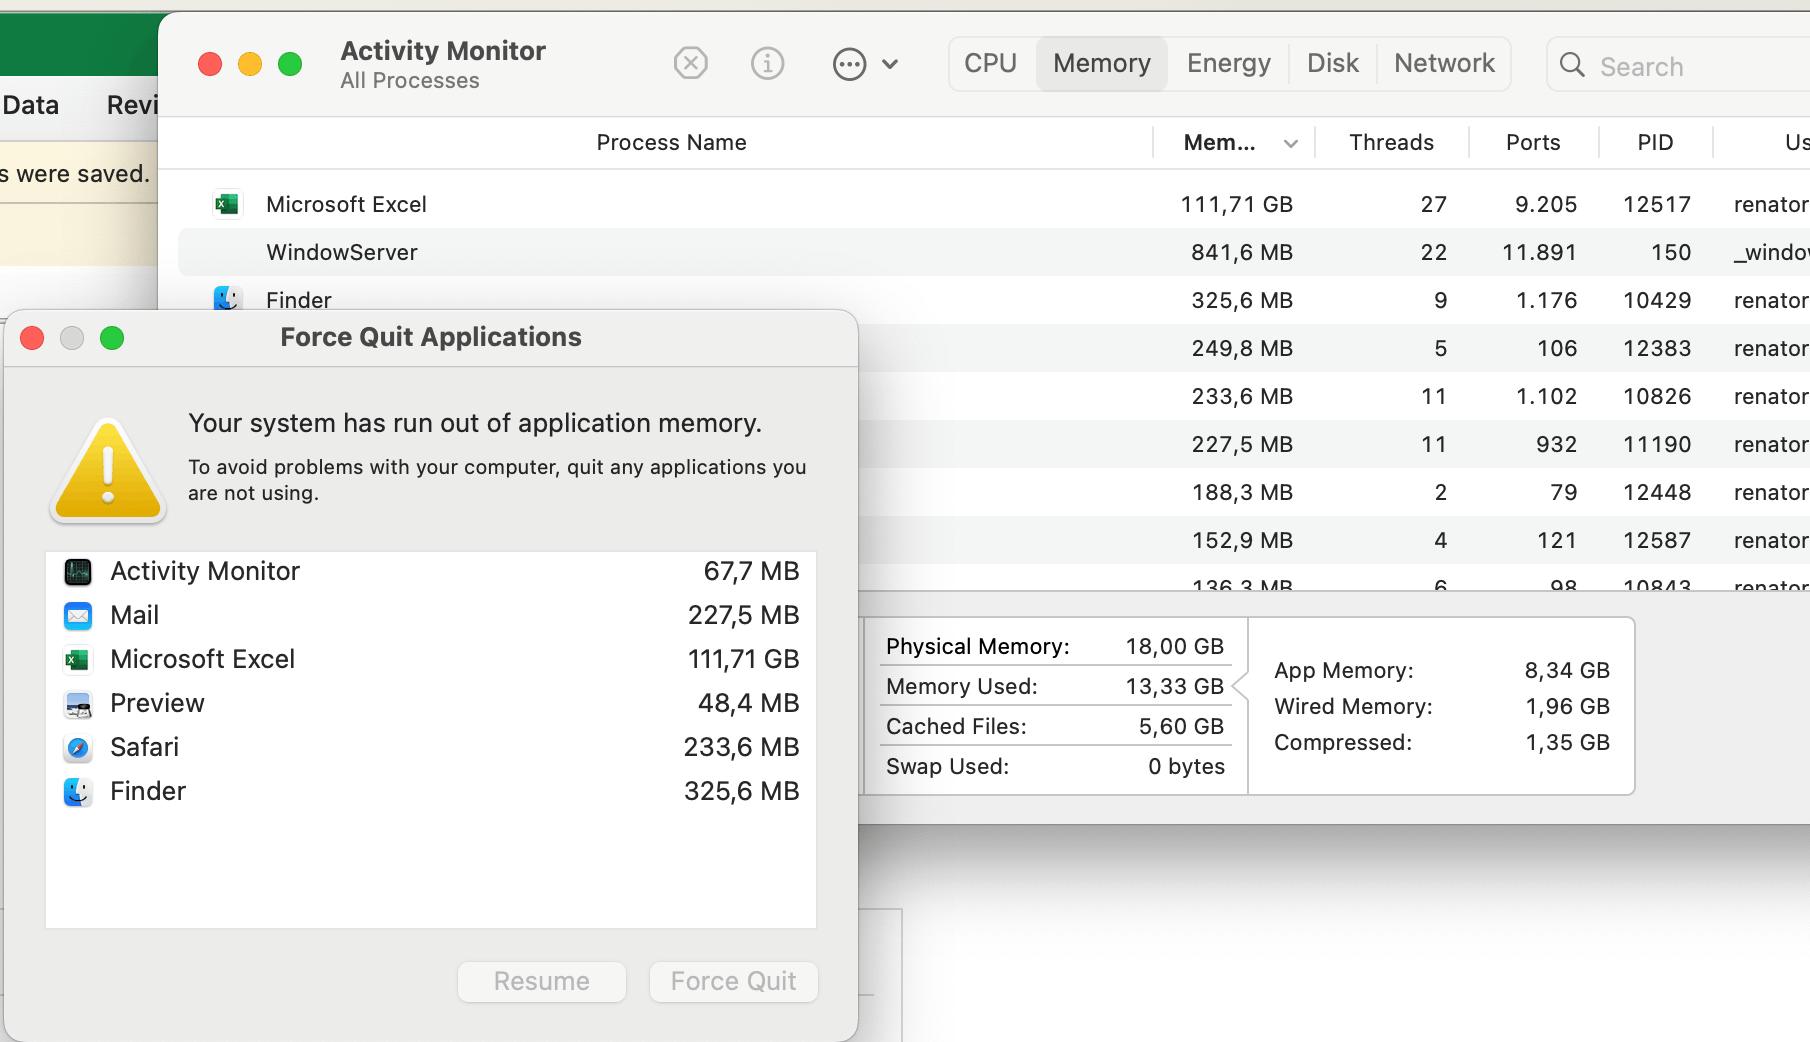Image resolution: width=1810 pixels, height=1042 pixels.
Task: Click the Wired Memory 1,96 GB value
Action: [x=1567, y=706]
